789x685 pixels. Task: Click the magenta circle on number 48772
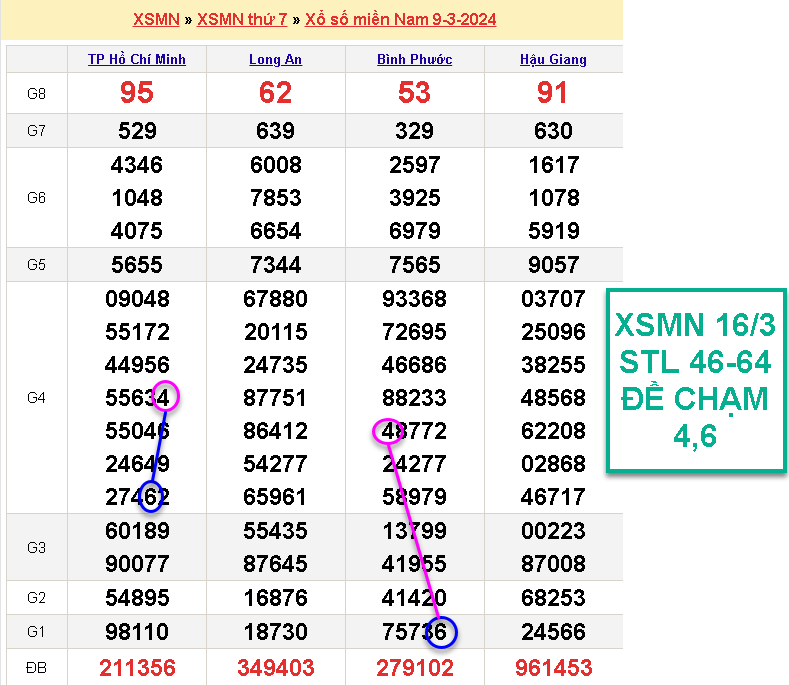point(387,431)
